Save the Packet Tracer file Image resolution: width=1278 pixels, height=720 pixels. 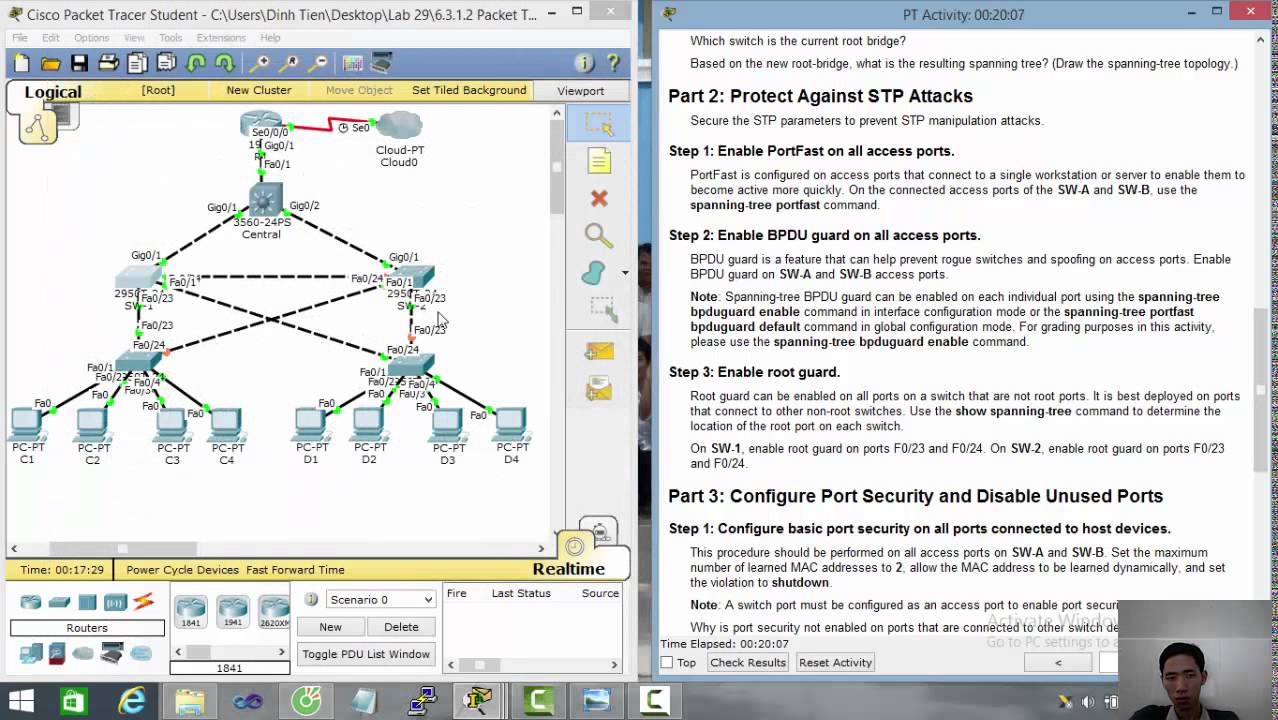coord(80,63)
